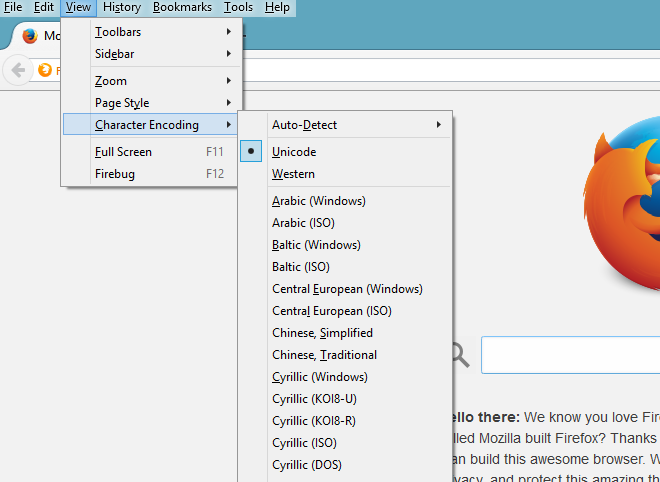This screenshot has width=660, height=482.
Task: Click the search input field on the page
Action: tap(570, 354)
